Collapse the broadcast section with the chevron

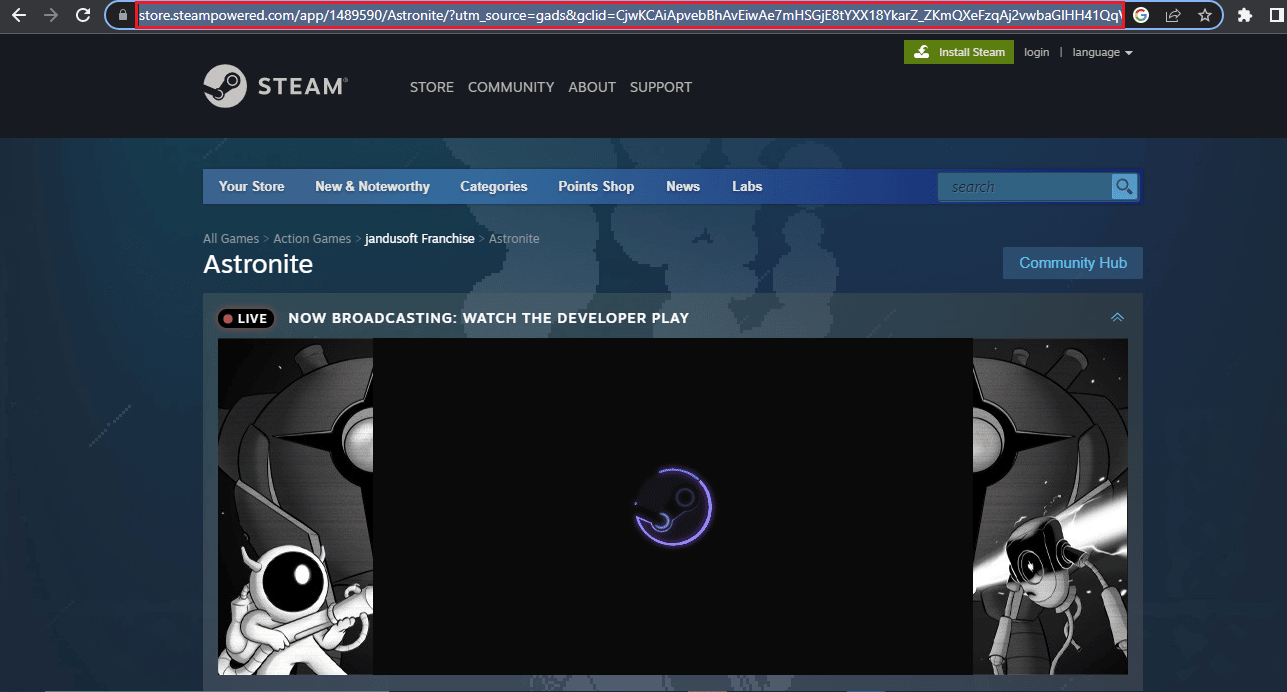point(1117,318)
